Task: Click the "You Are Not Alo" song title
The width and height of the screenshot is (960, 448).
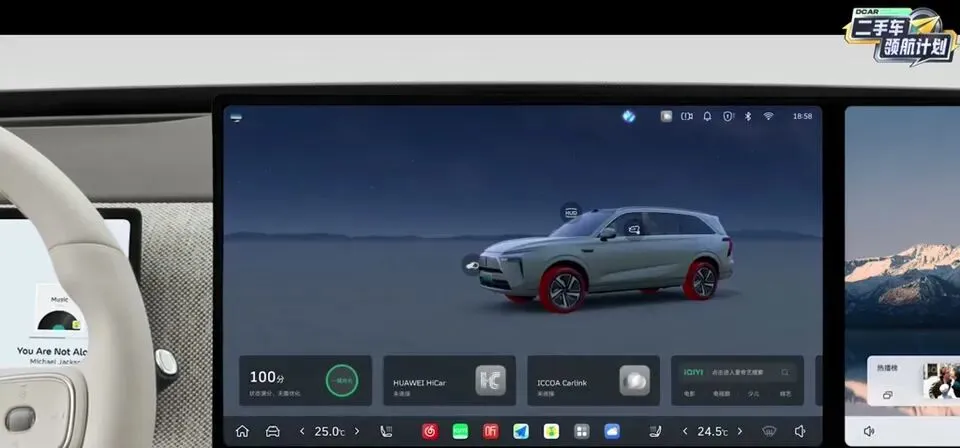Action: coord(52,351)
